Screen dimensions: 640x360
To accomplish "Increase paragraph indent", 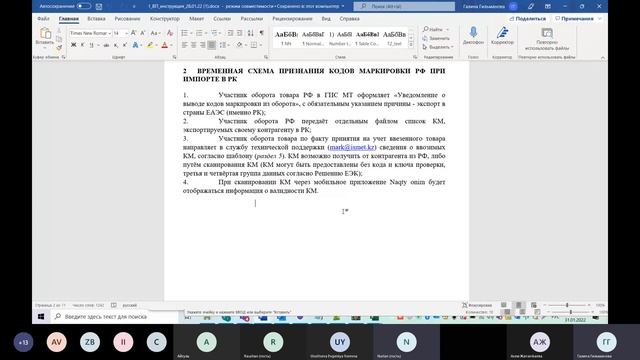I will [x=240, y=33].
